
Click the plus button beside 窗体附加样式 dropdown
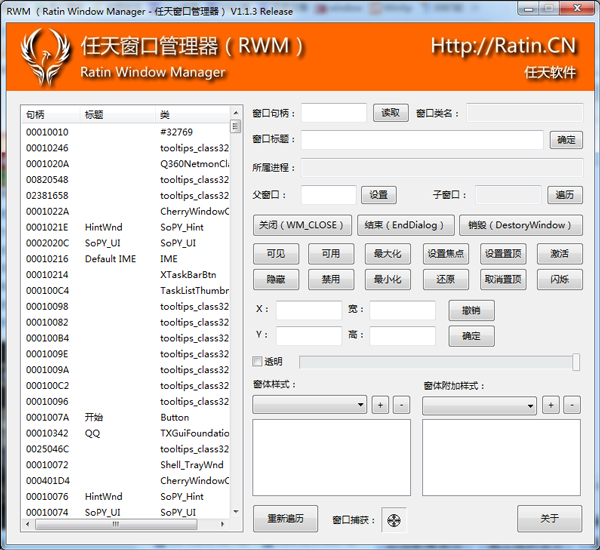[551, 405]
